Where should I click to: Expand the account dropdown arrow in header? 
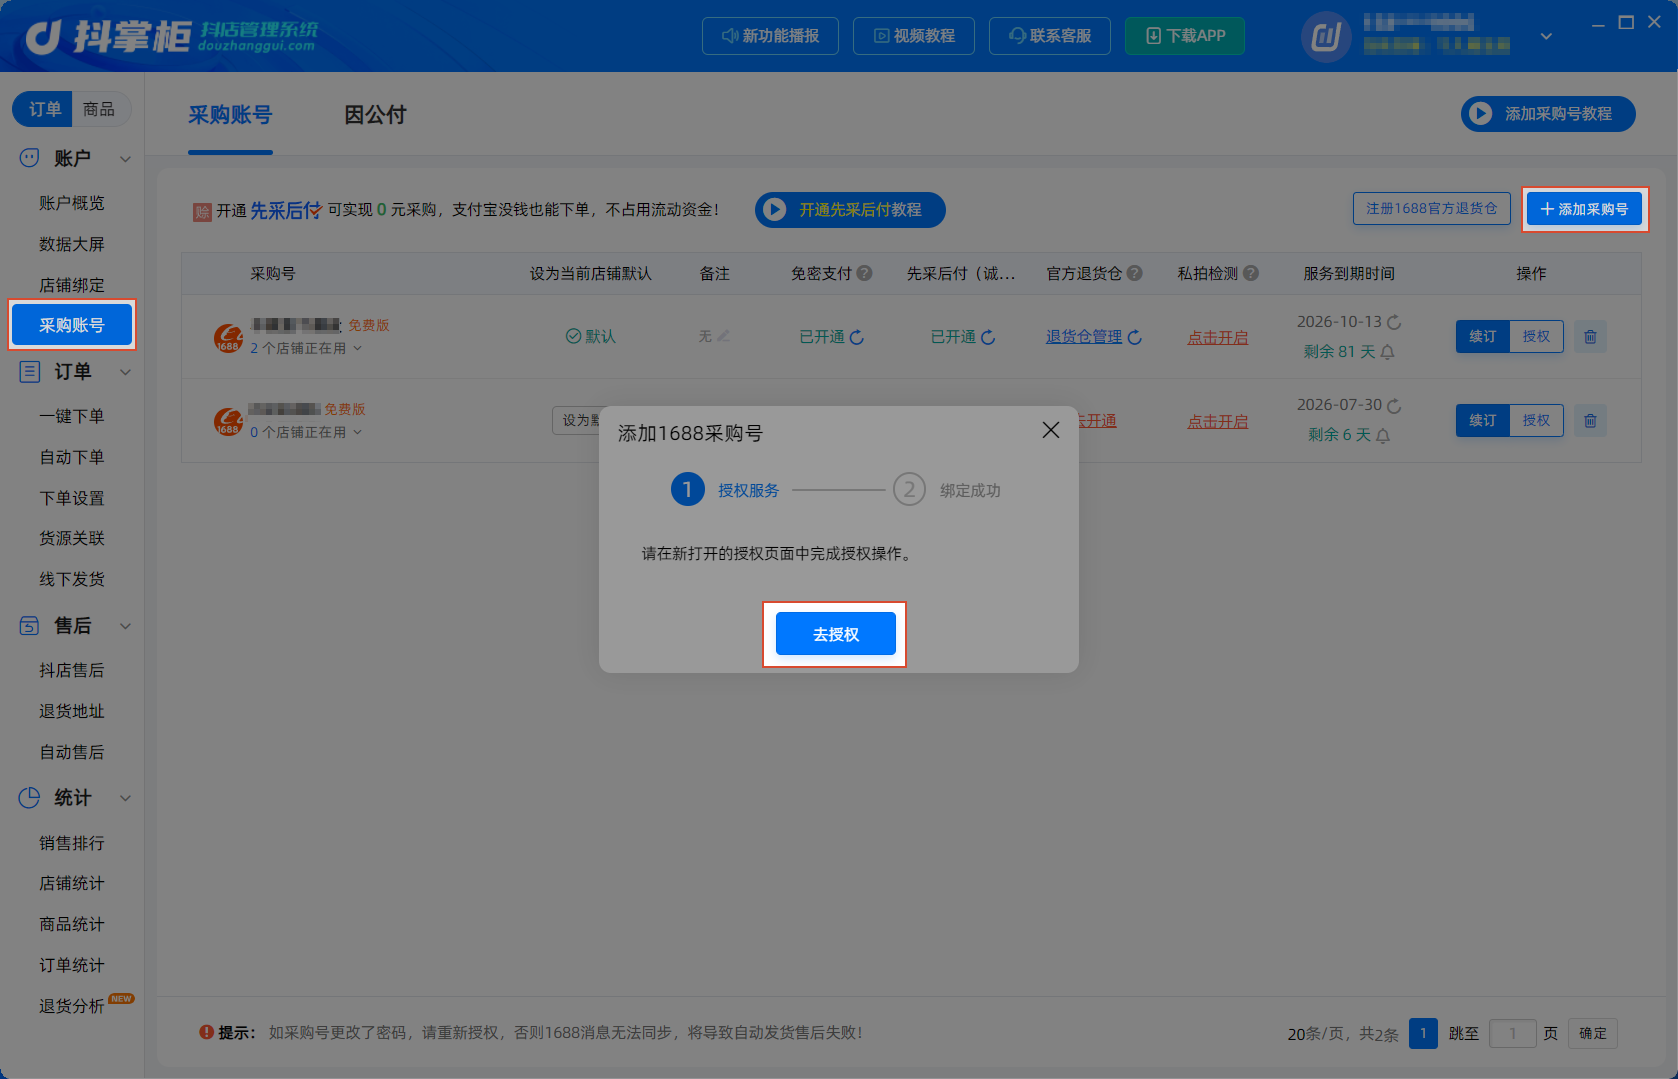coord(1546,37)
